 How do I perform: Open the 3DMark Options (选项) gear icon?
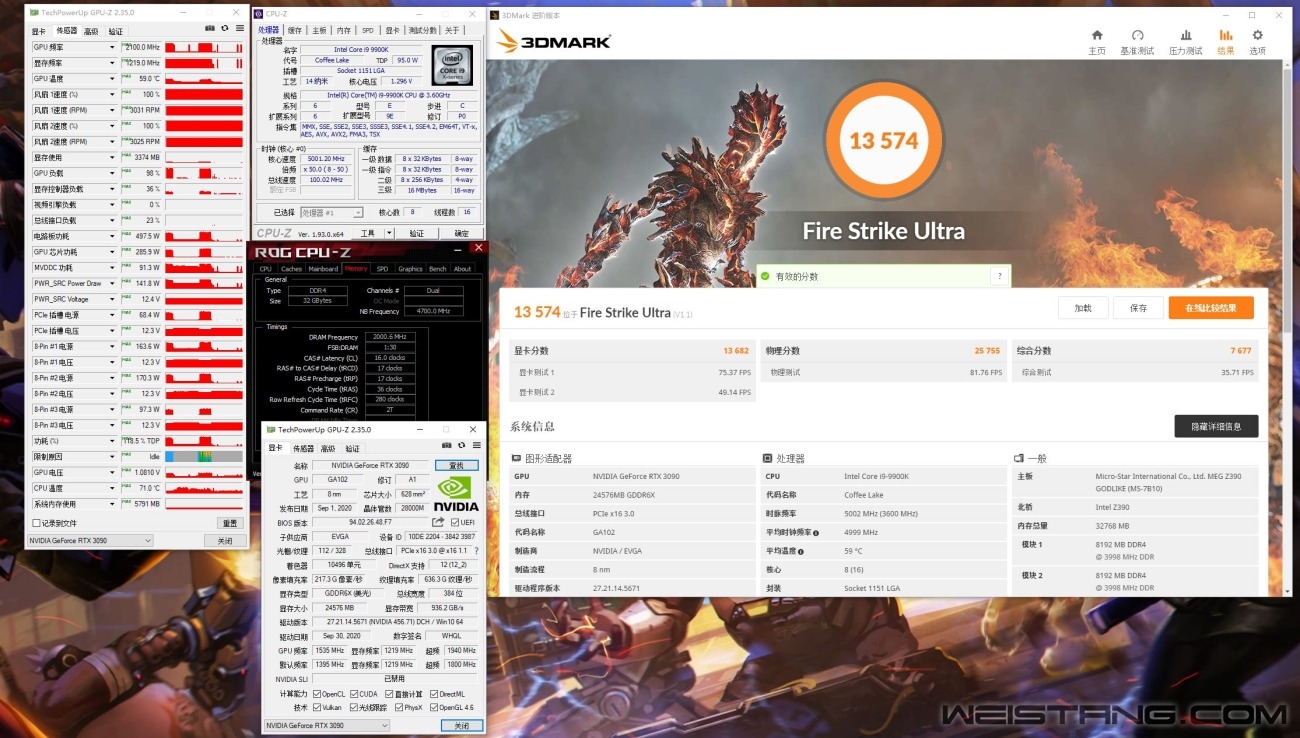point(1257,41)
